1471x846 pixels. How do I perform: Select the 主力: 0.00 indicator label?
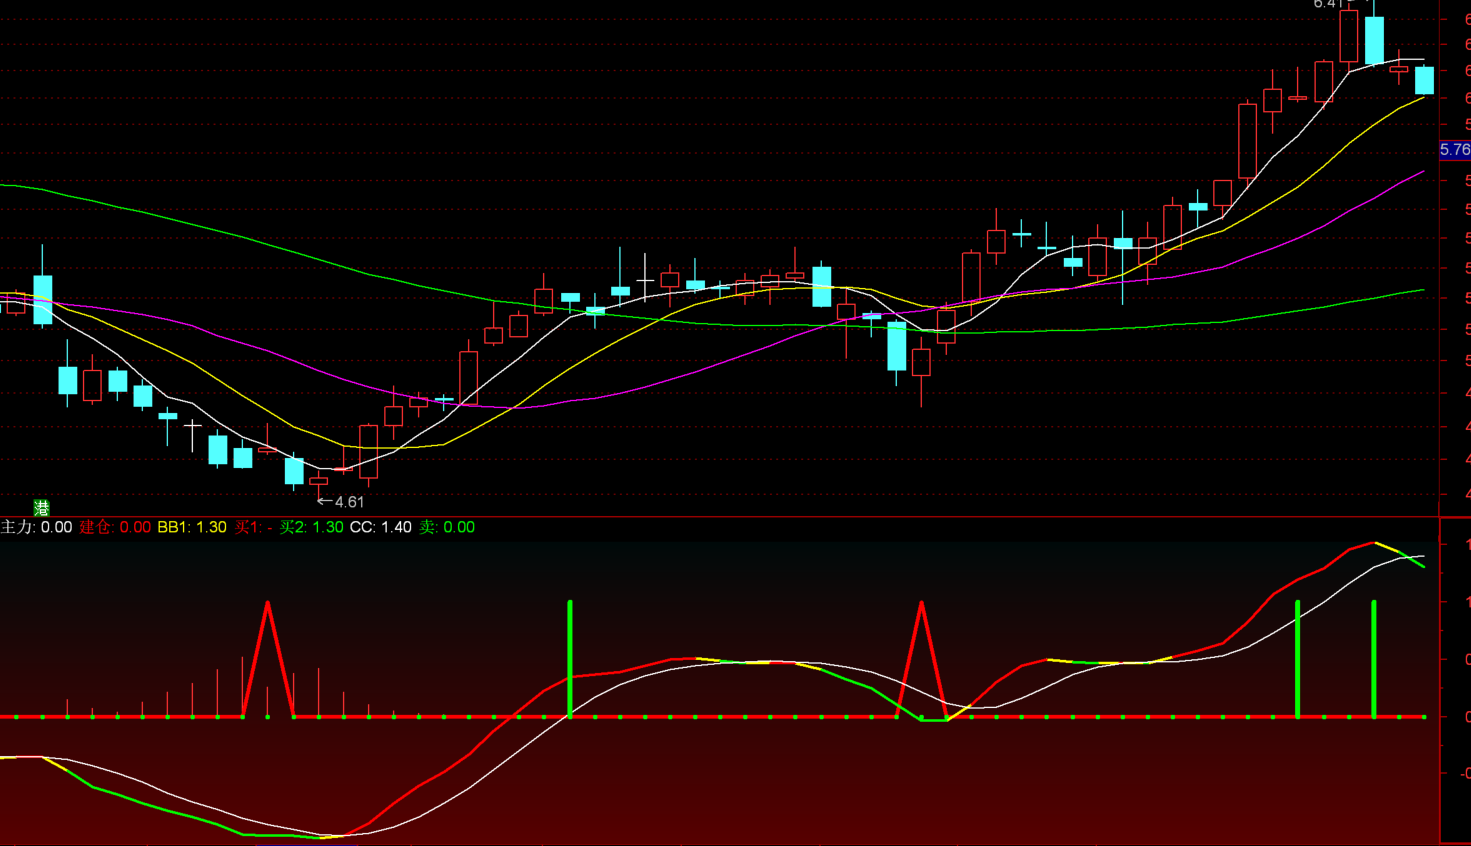click(36, 527)
